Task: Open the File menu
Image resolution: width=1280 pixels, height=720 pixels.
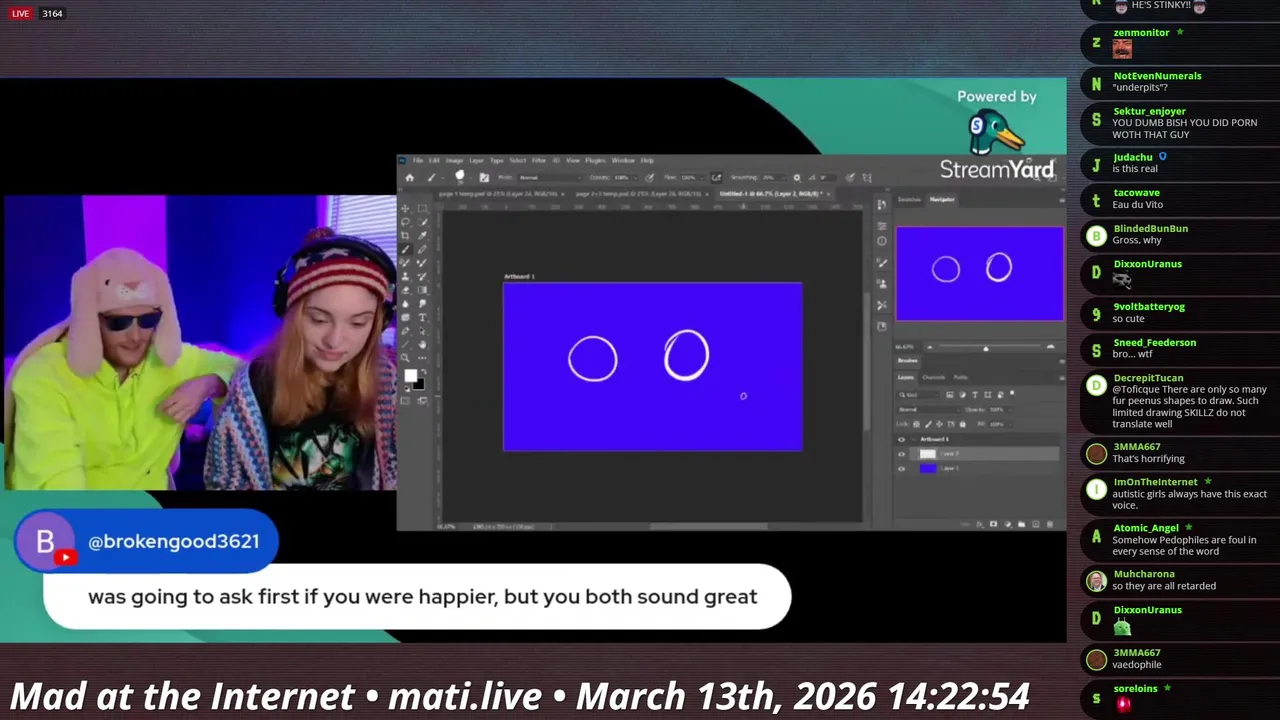Action: pyautogui.click(x=418, y=160)
